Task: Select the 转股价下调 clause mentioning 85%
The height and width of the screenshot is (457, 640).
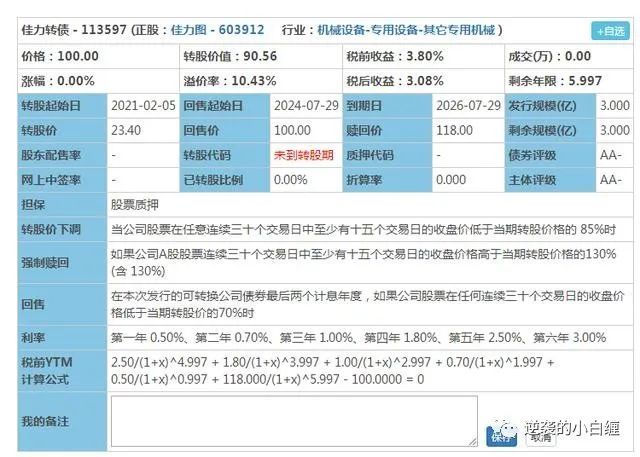Action: (x=363, y=229)
